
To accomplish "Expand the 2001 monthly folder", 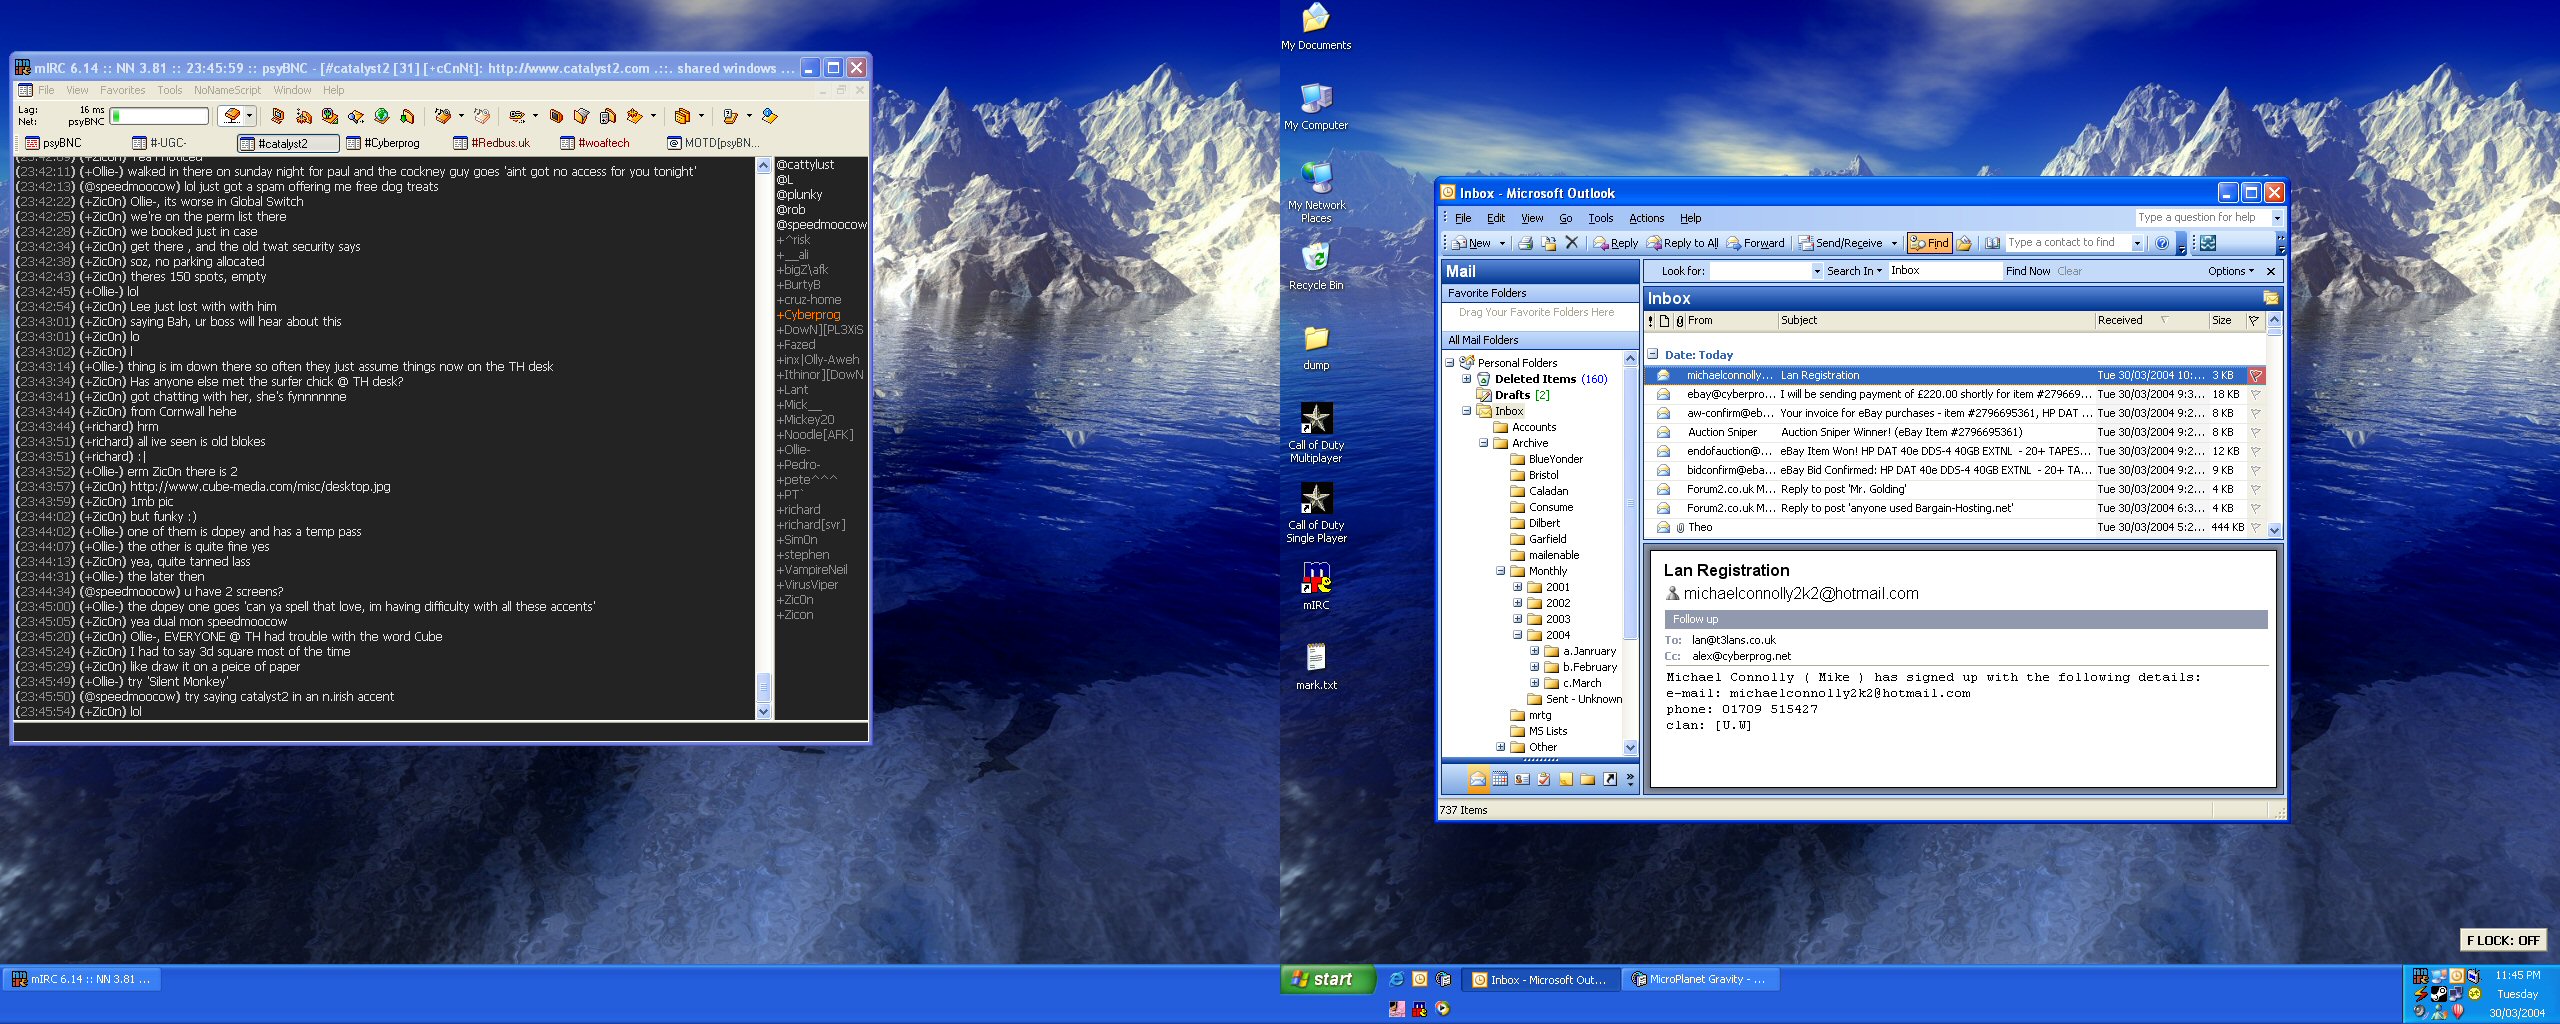I will pos(1517,587).
